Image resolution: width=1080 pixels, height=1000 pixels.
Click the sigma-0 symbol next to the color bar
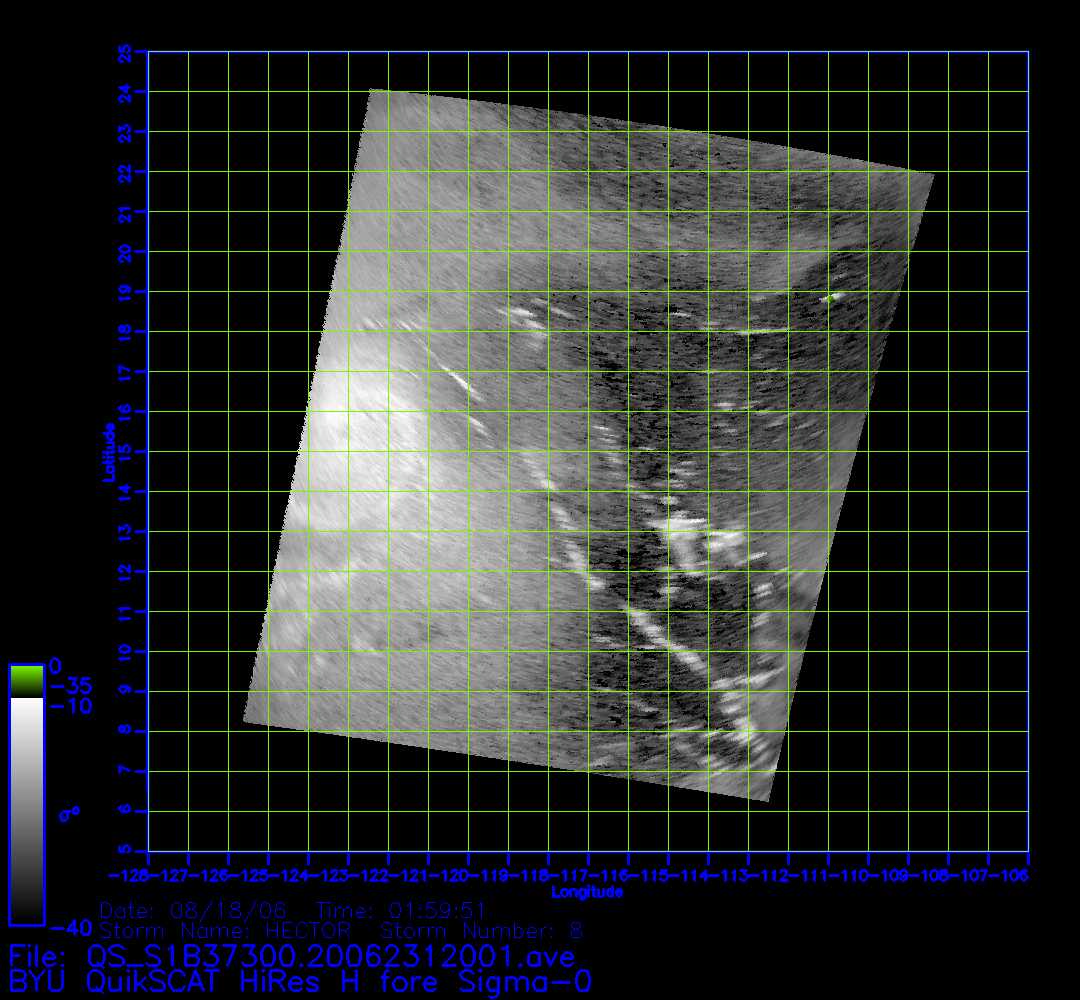tap(69, 814)
